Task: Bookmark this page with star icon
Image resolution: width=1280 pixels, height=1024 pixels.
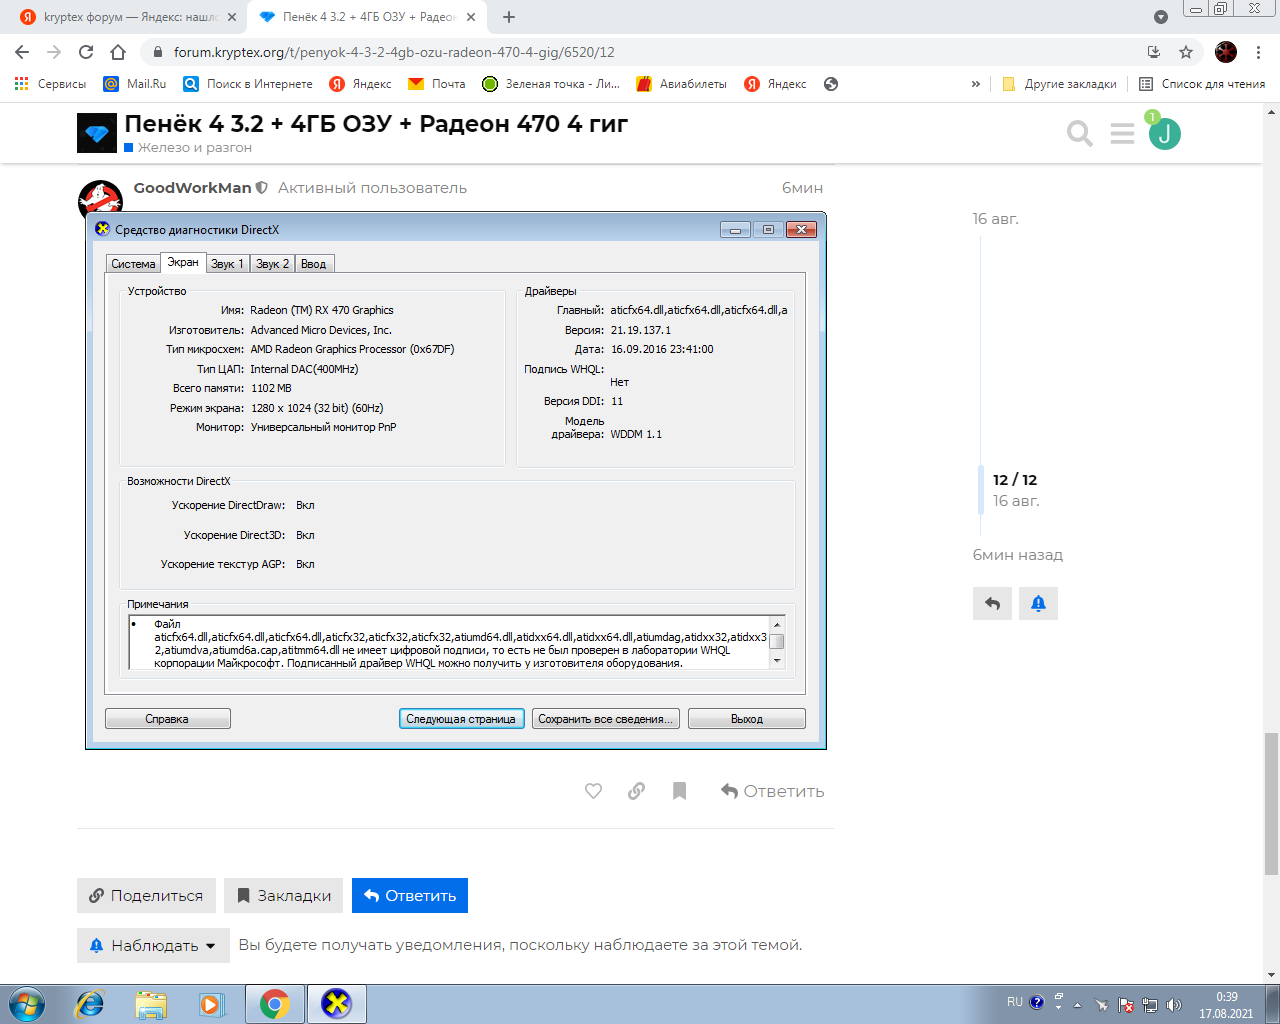Action: click(x=1186, y=52)
